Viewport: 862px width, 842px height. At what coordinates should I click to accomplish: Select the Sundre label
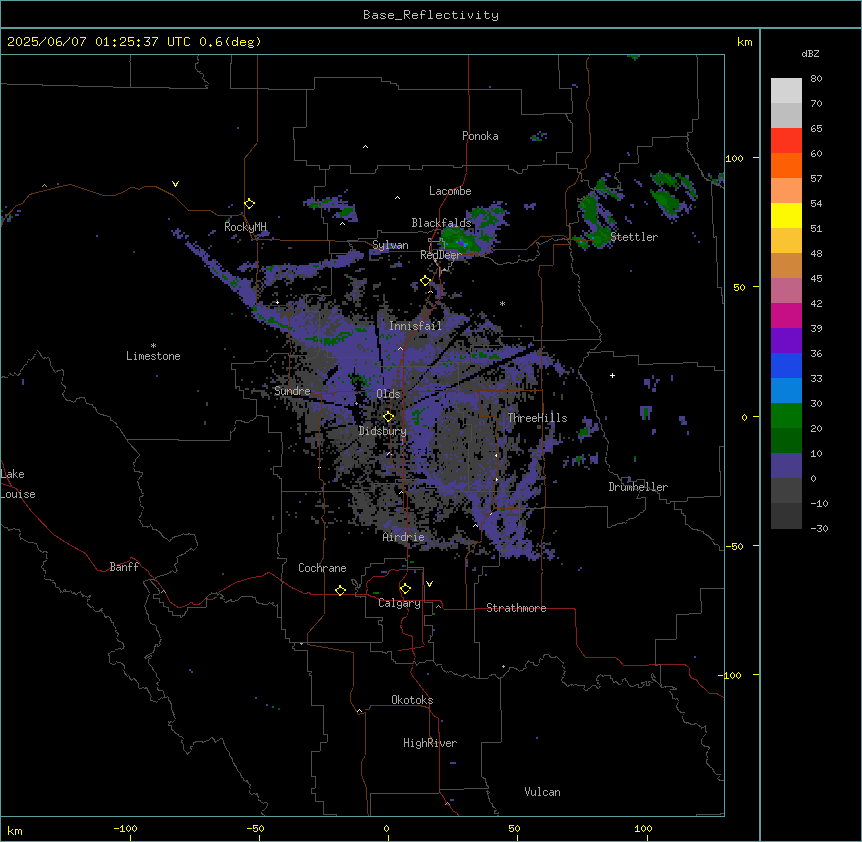click(292, 391)
